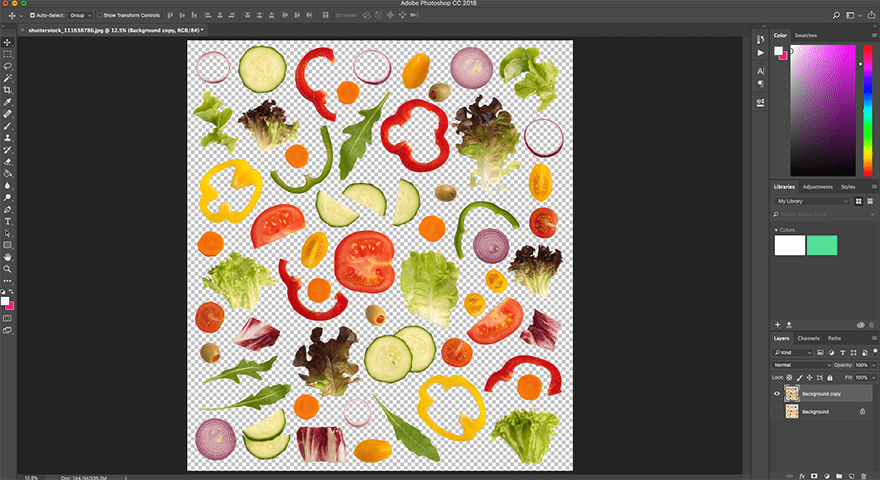Select the Background layer thumbnail
880x480 pixels.
point(792,411)
